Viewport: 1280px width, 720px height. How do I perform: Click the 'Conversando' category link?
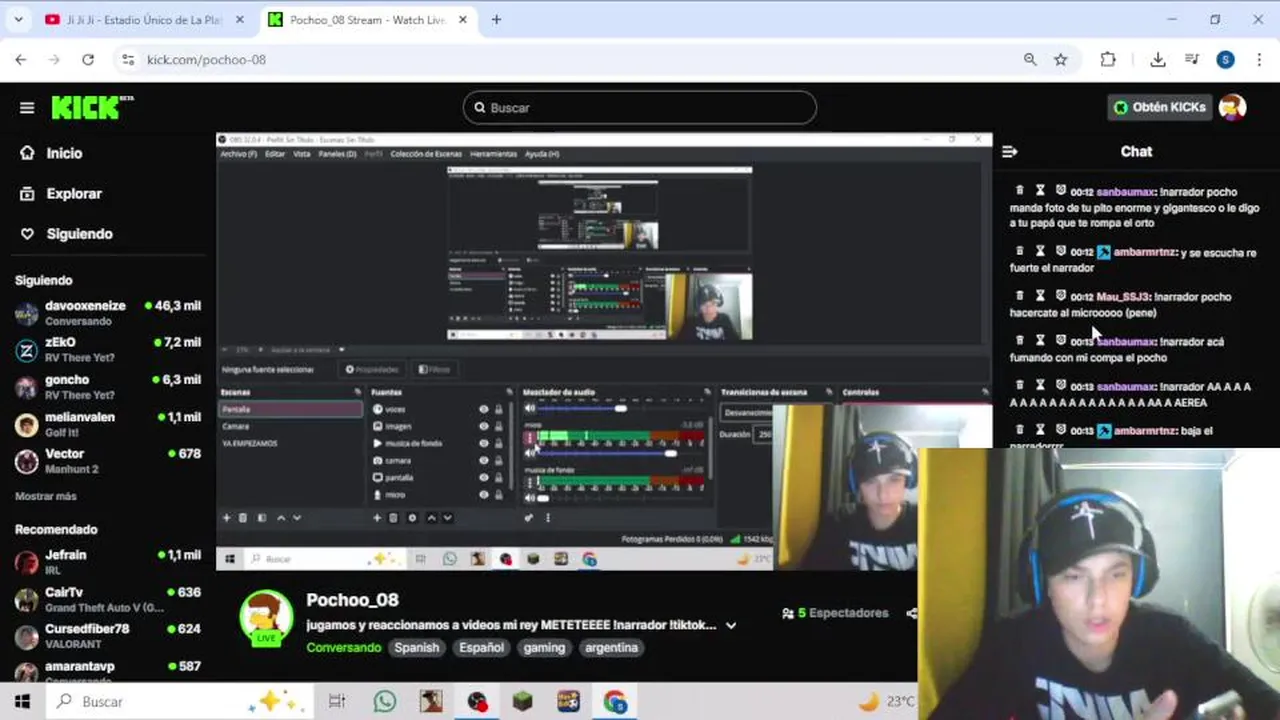343,647
